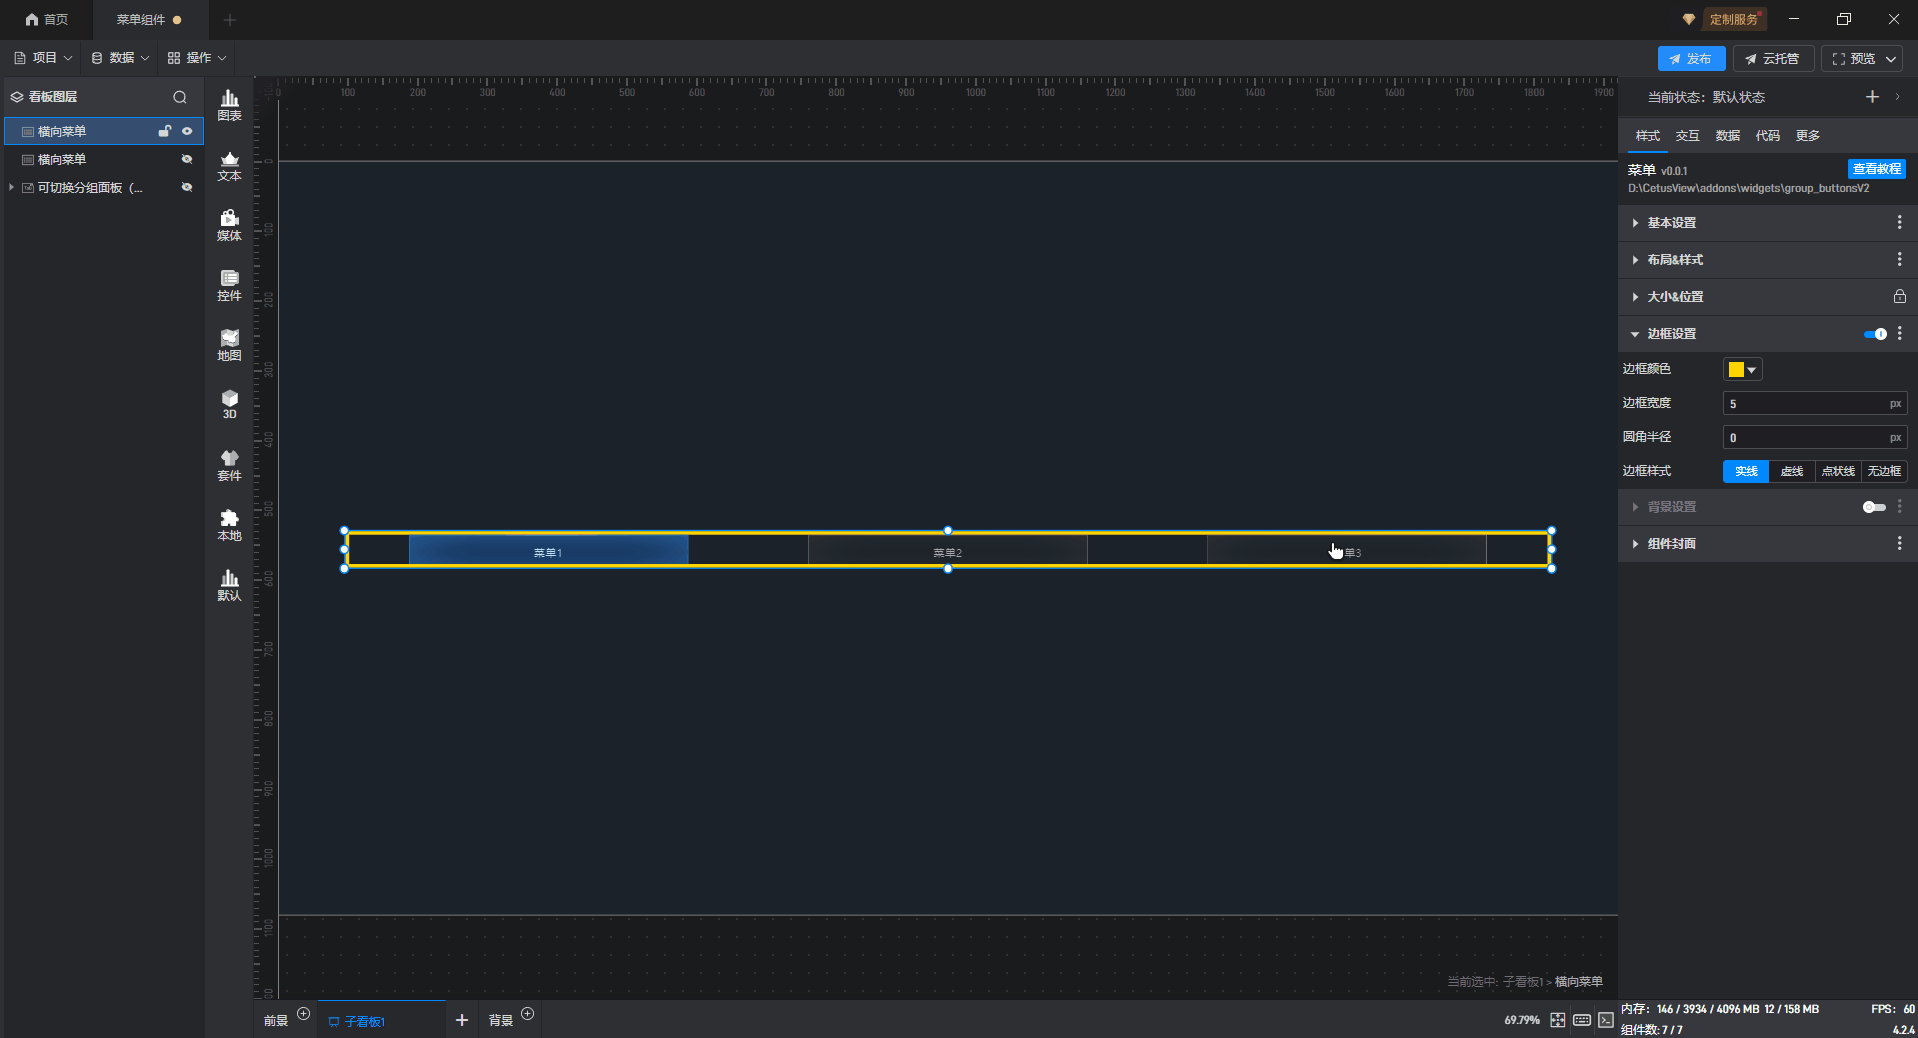
Task: Click the 云托管 button
Action: tap(1773, 59)
